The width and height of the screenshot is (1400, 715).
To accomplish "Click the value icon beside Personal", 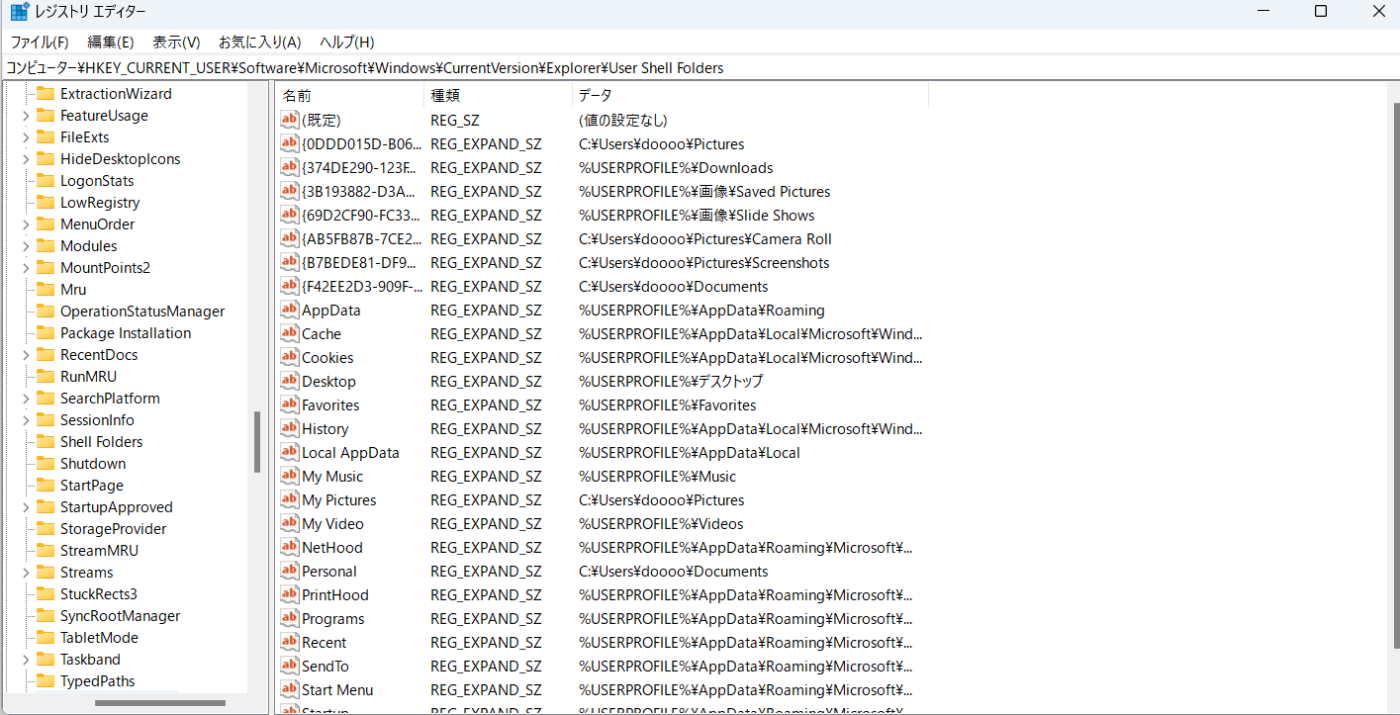I will [x=290, y=571].
